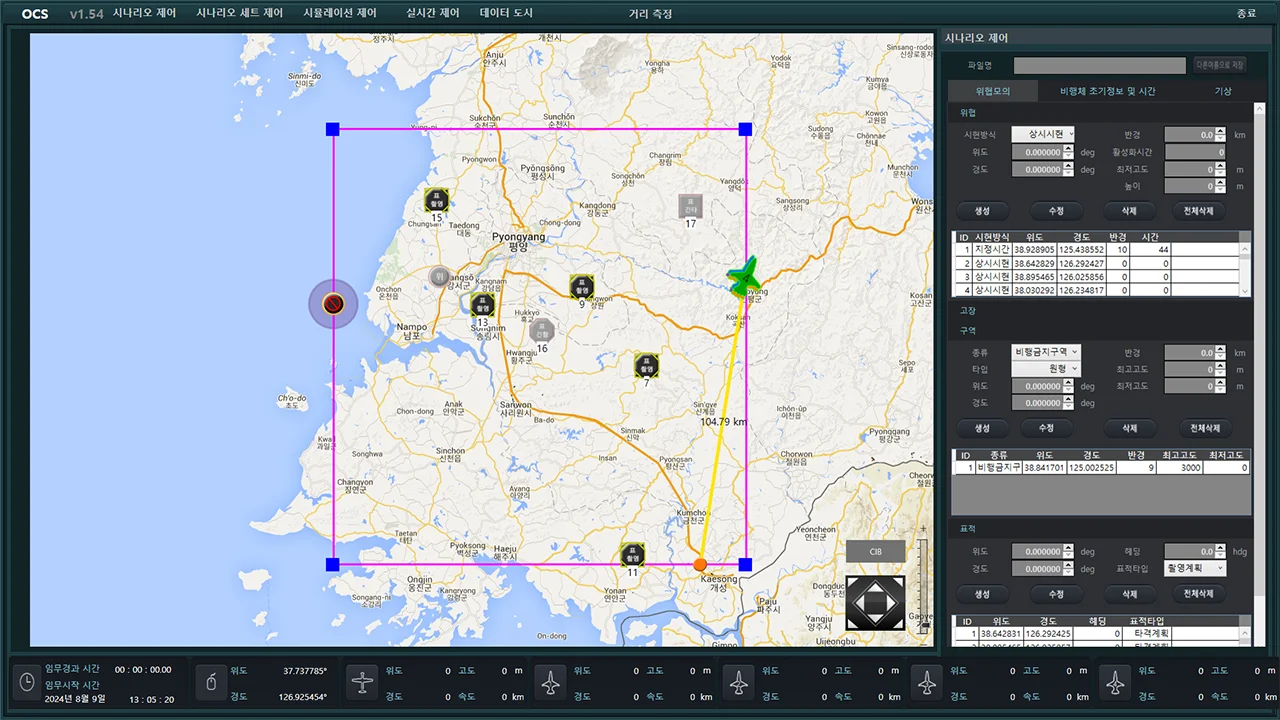The image size is (1280, 720).
Task: Click top-left blue corner handle of magenta box
Action: pos(333,129)
